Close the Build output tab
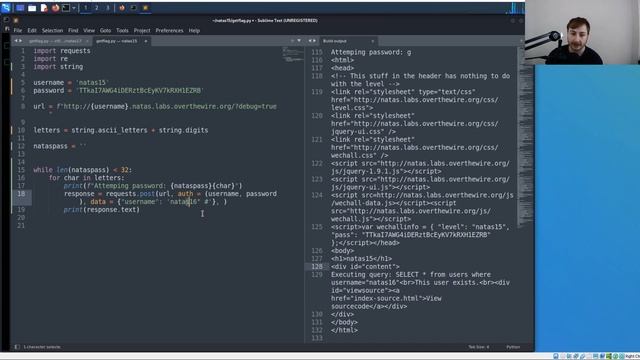This screenshot has height=360, width=640. coord(373,41)
